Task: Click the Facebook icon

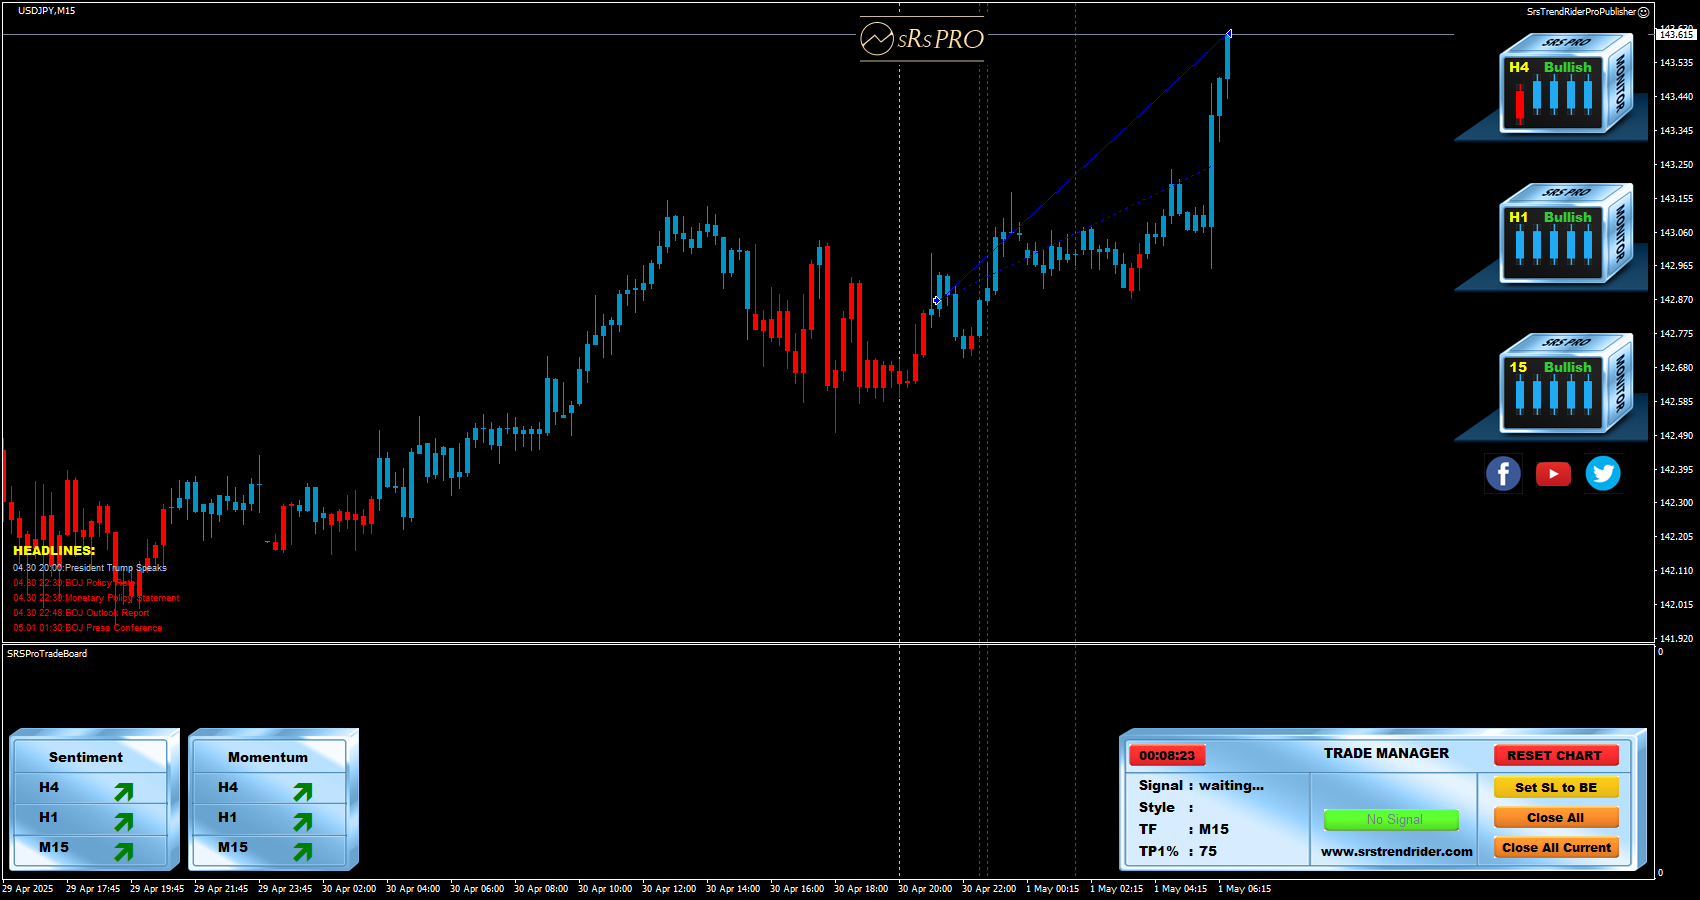Action: (1503, 473)
